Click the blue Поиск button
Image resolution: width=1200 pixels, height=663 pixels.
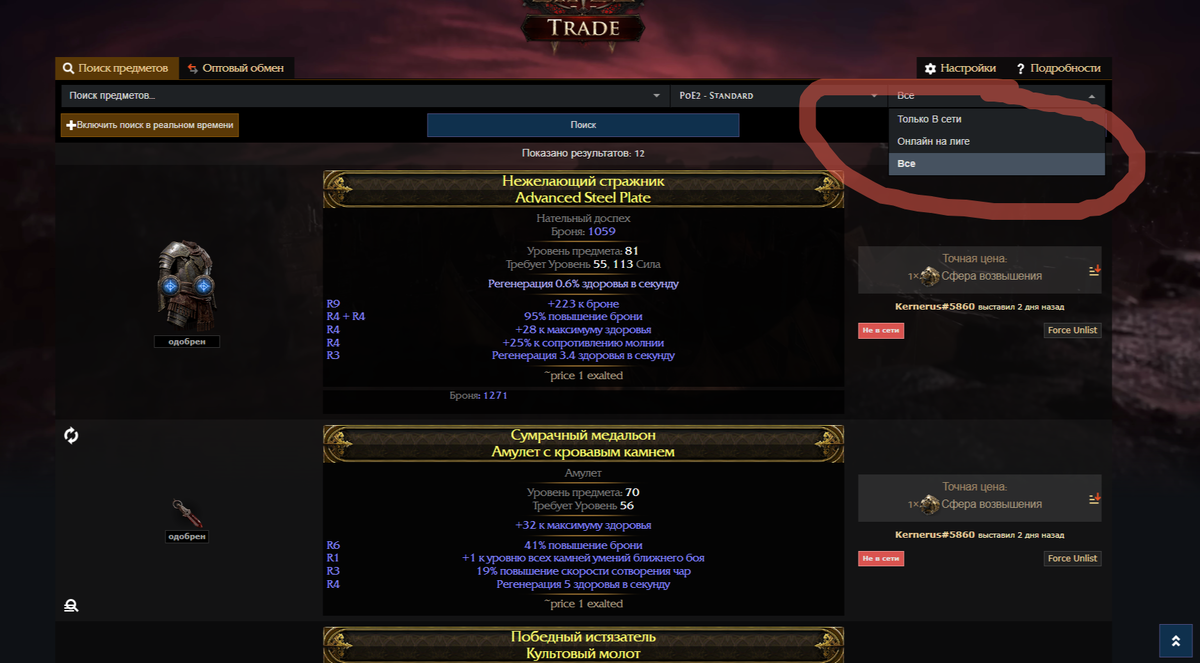click(x=583, y=125)
